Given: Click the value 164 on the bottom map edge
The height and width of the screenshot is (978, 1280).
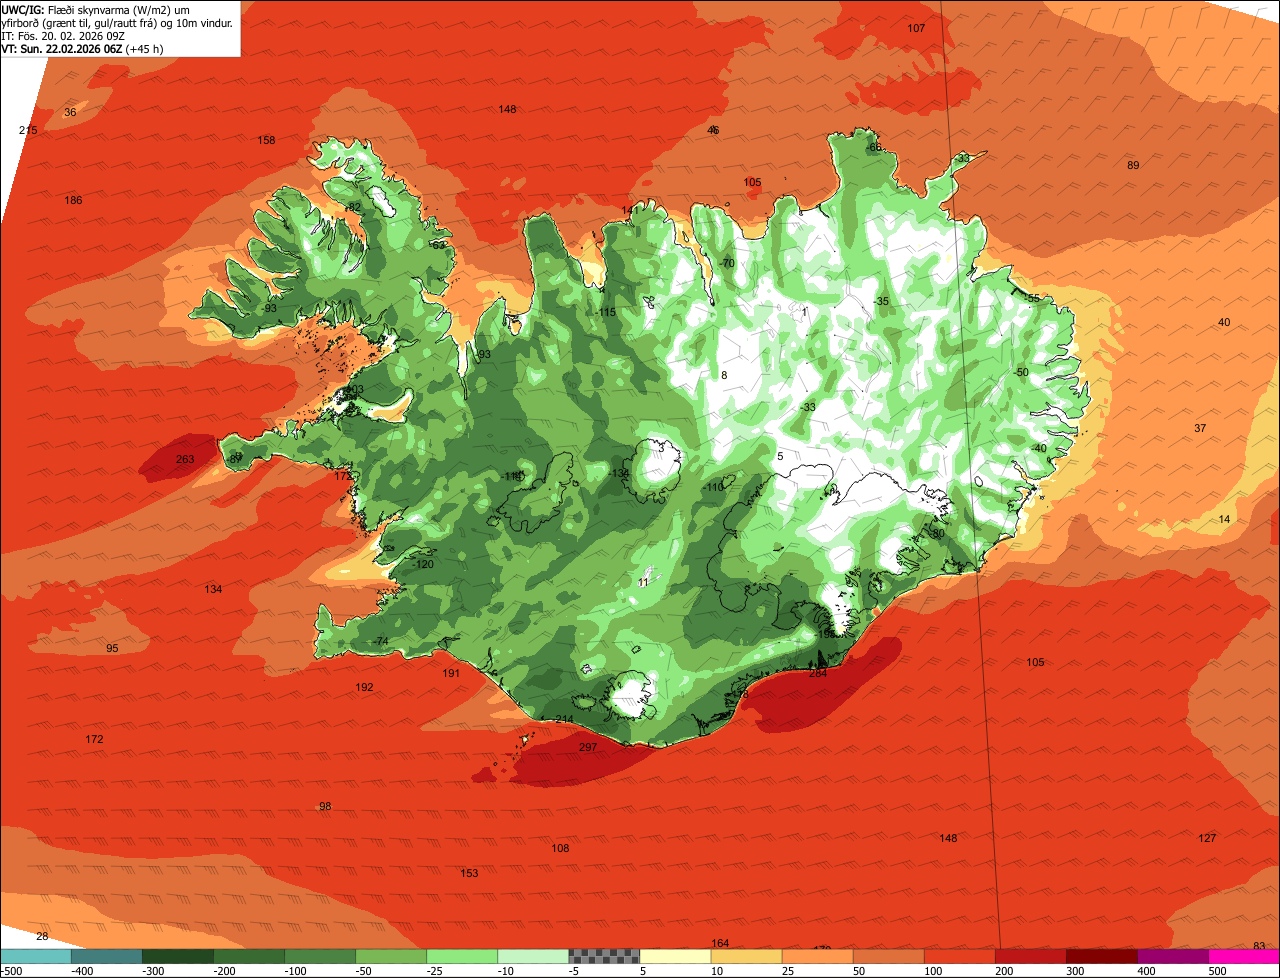Looking at the screenshot, I should [x=720, y=943].
